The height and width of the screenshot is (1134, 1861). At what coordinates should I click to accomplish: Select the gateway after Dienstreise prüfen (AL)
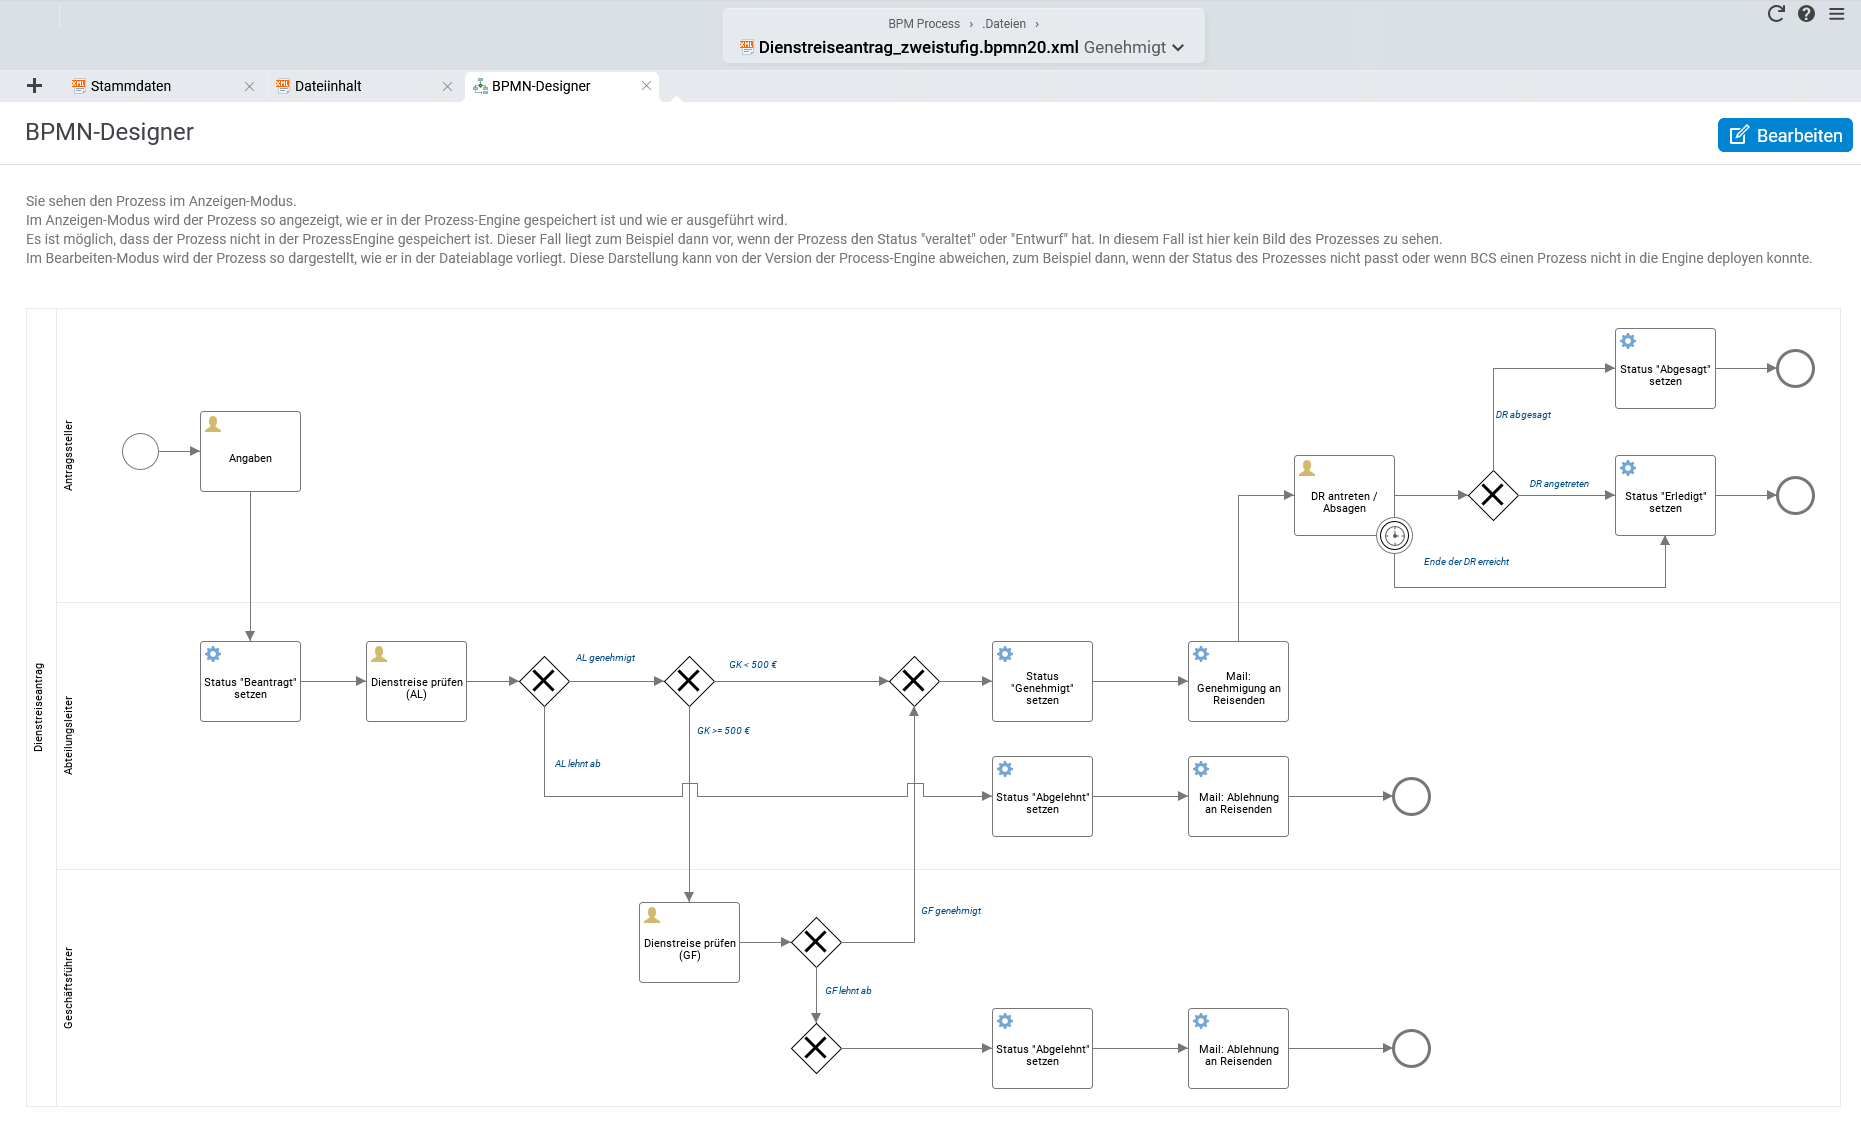(x=544, y=682)
